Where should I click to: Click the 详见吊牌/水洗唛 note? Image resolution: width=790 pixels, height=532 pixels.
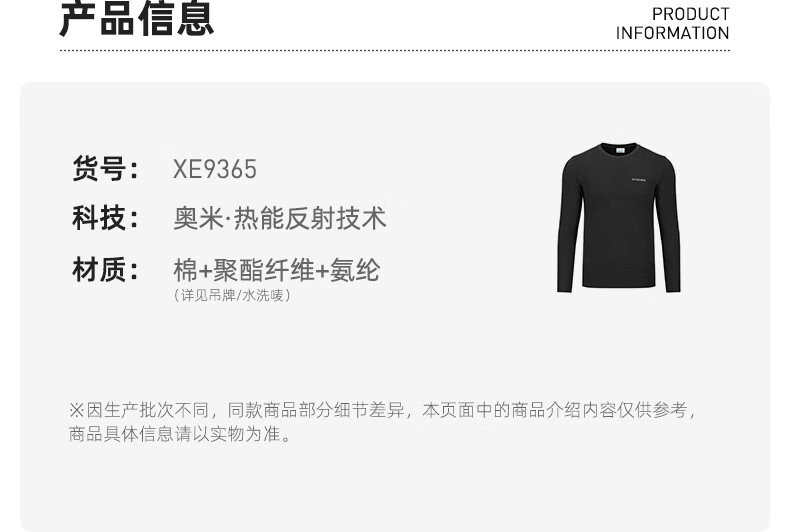[x=232, y=295]
